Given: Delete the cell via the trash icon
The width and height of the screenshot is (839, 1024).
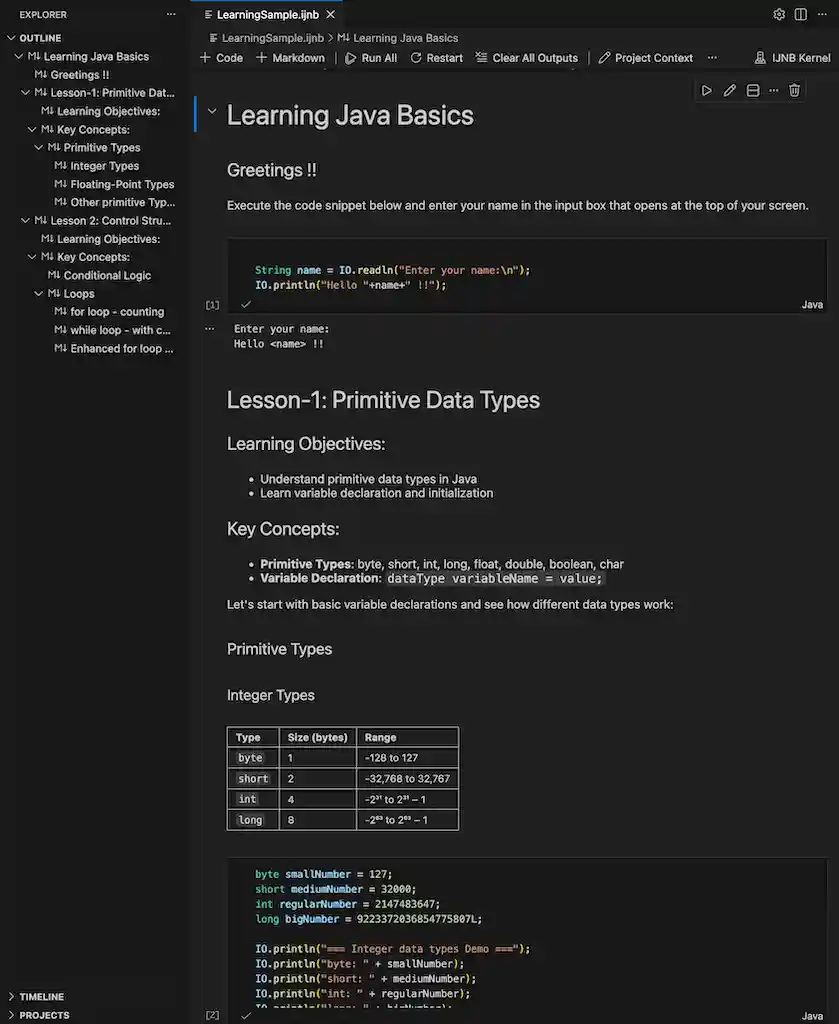Looking at the screenshot, I should 795,90.
